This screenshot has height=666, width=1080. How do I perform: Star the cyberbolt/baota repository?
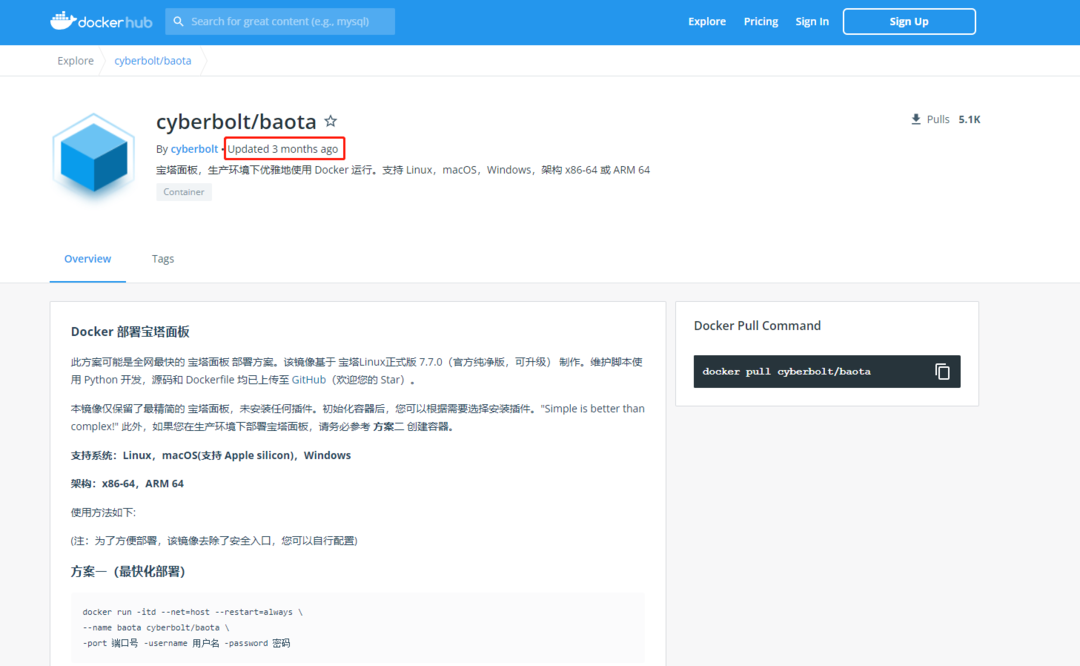(x=331, y=121)
